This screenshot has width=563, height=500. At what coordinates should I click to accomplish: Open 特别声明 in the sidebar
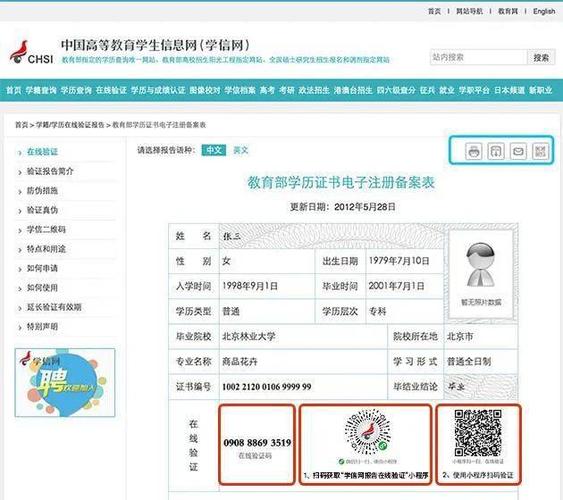pyautogui.click(x=42, y=327)
